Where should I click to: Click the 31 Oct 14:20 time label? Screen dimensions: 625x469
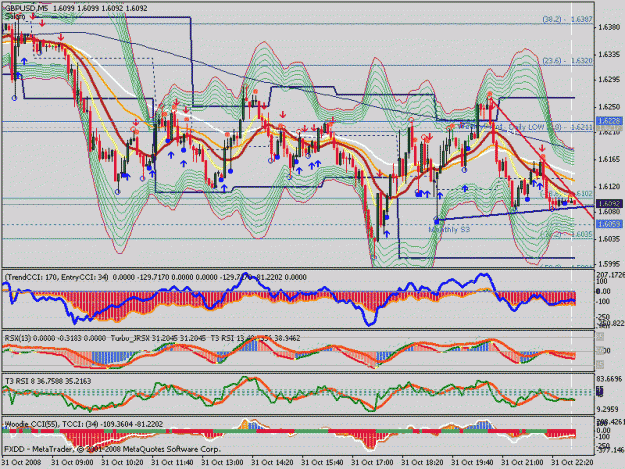pos(272,463)
